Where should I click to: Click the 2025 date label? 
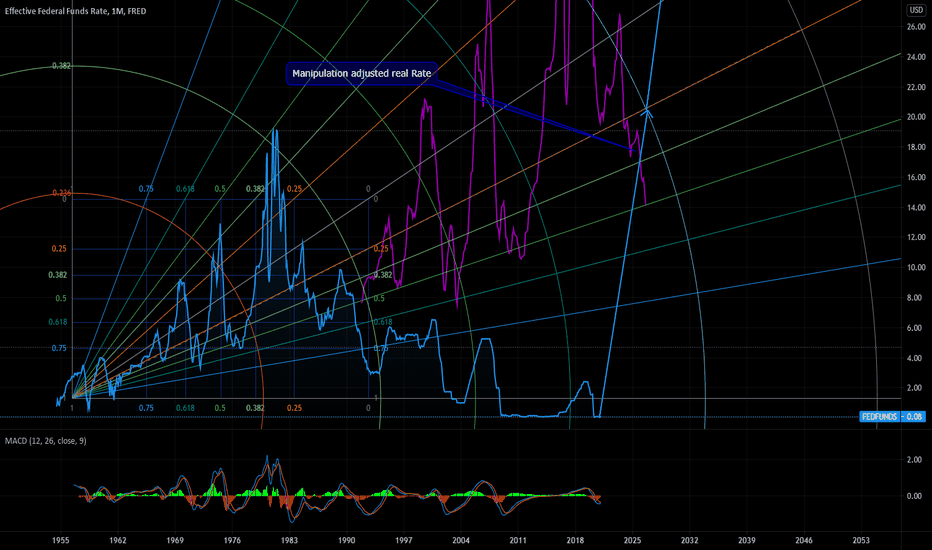[x=632, y=540]
